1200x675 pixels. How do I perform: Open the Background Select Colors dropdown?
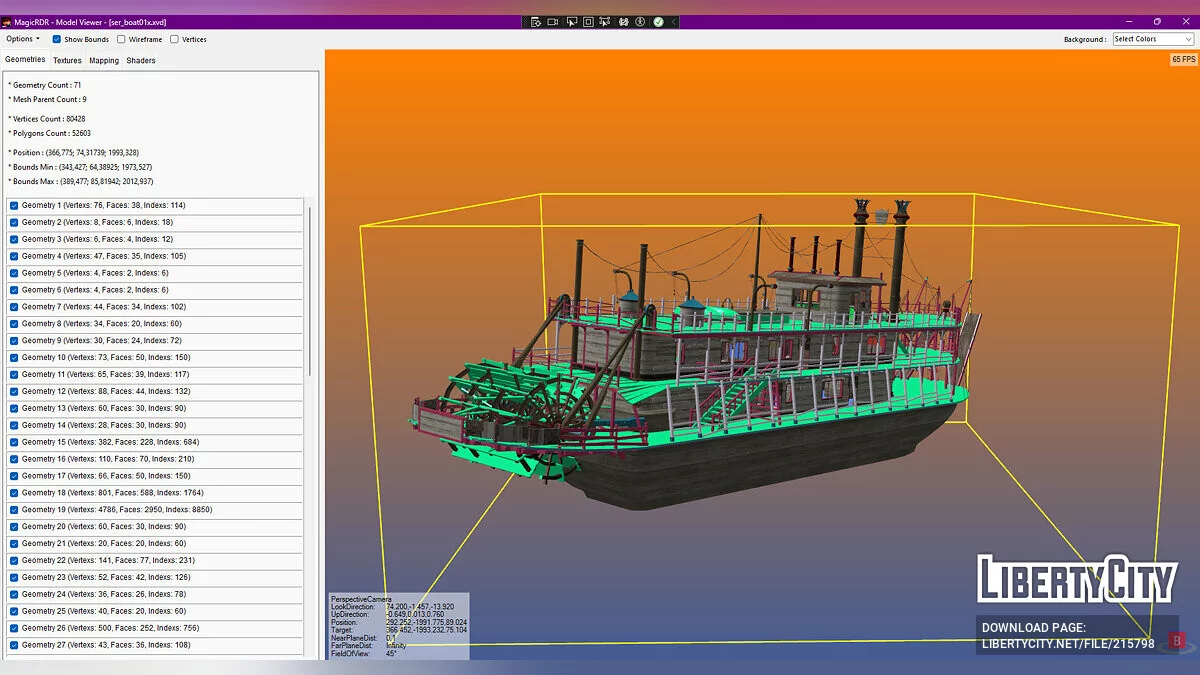click(1153, 39)
